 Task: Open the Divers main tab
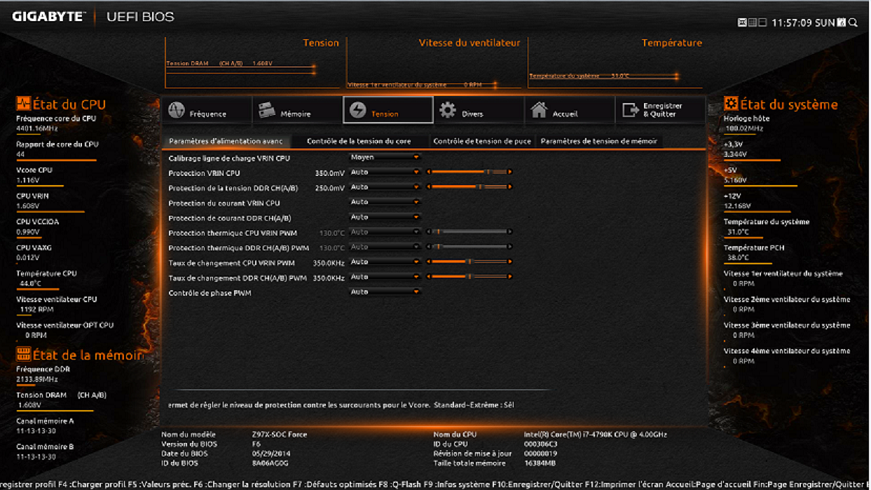(x=478, y=110)
